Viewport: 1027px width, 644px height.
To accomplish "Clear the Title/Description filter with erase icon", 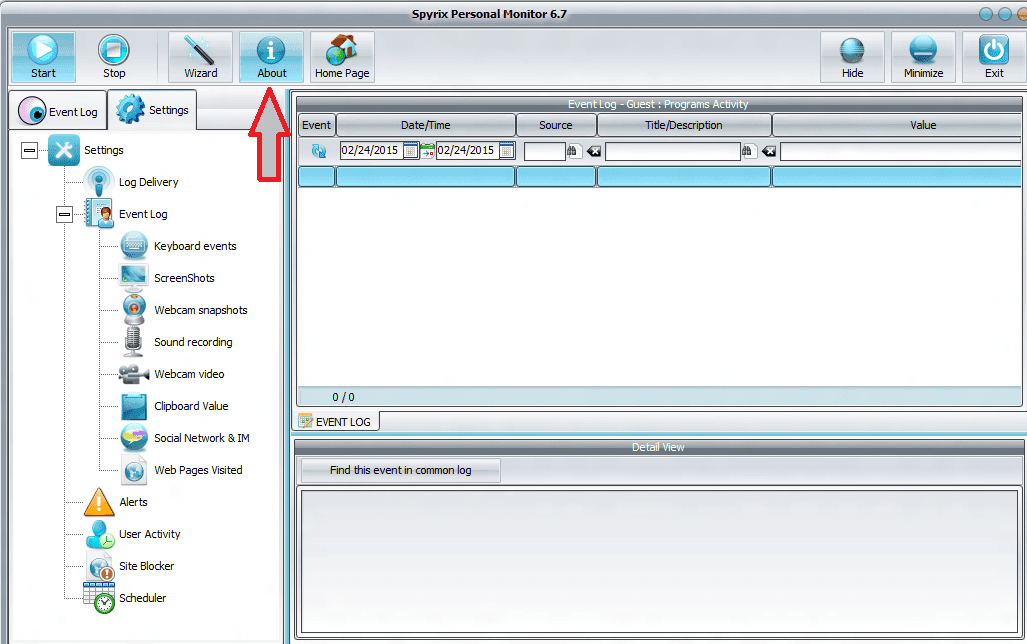I will pos(768,151).
